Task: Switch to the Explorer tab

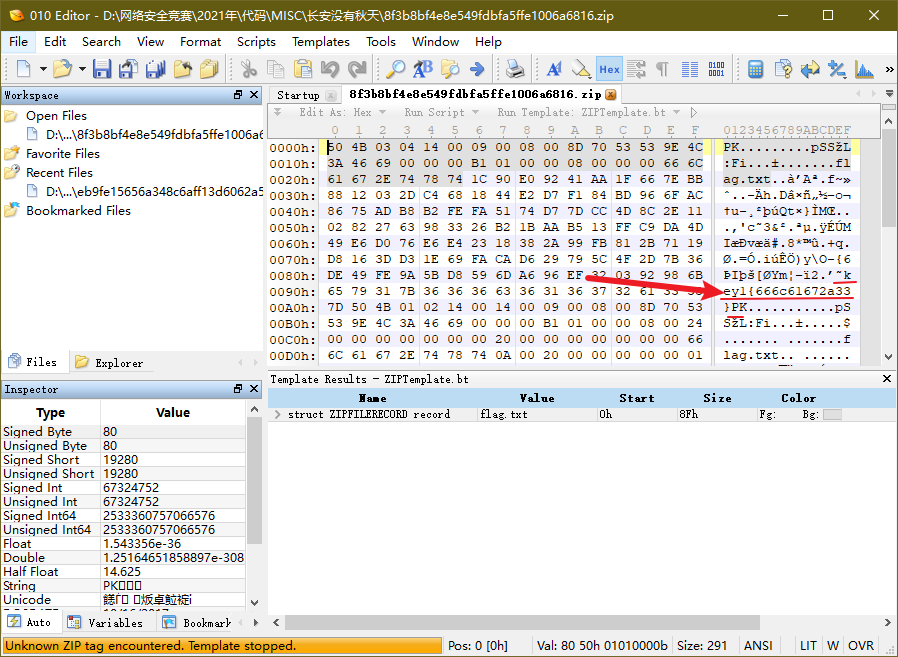Action: (x=111, y=363)
